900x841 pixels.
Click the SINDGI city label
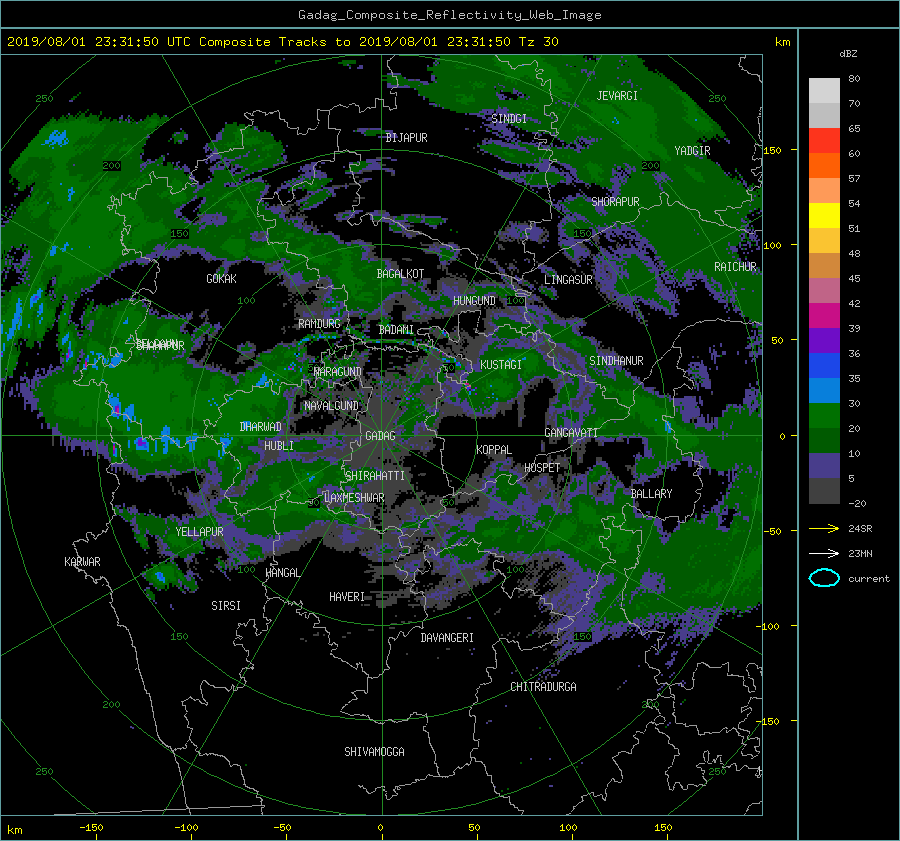pos(509,118)
